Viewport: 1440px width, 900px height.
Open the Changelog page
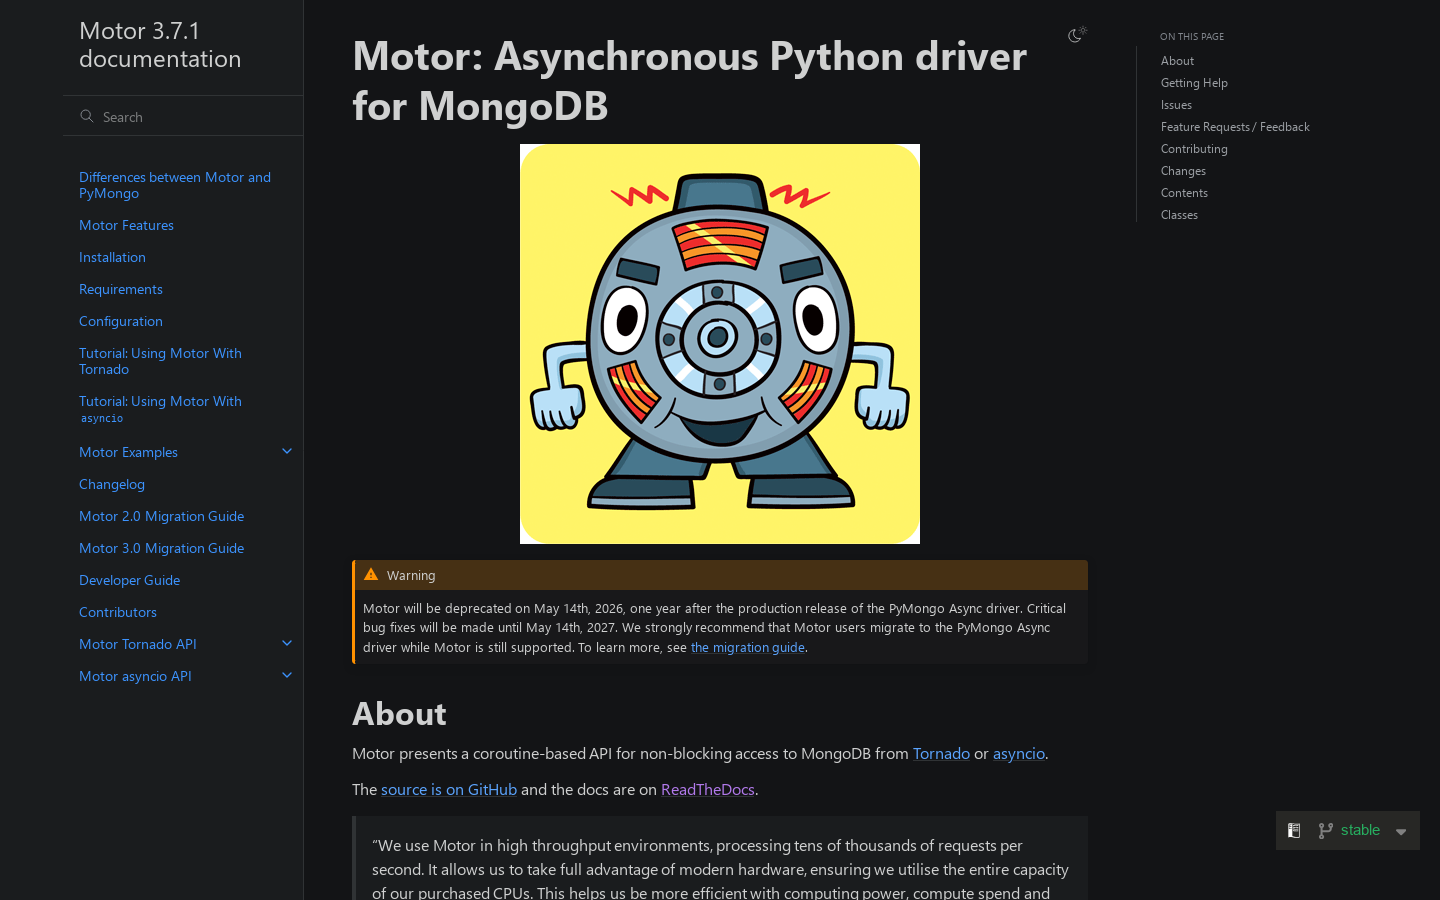(x=112, y=484)
